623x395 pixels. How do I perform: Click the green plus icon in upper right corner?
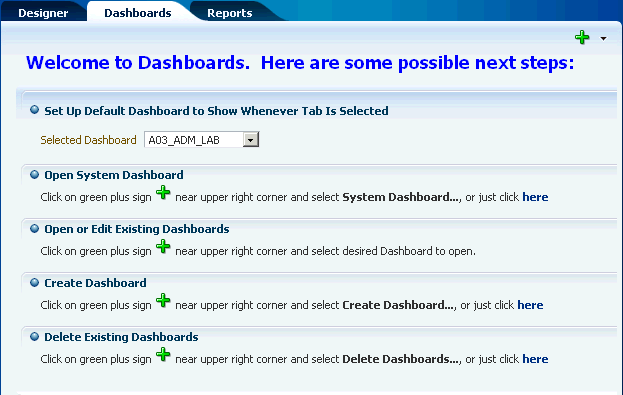pyautogui.click(x=582, y=37)
